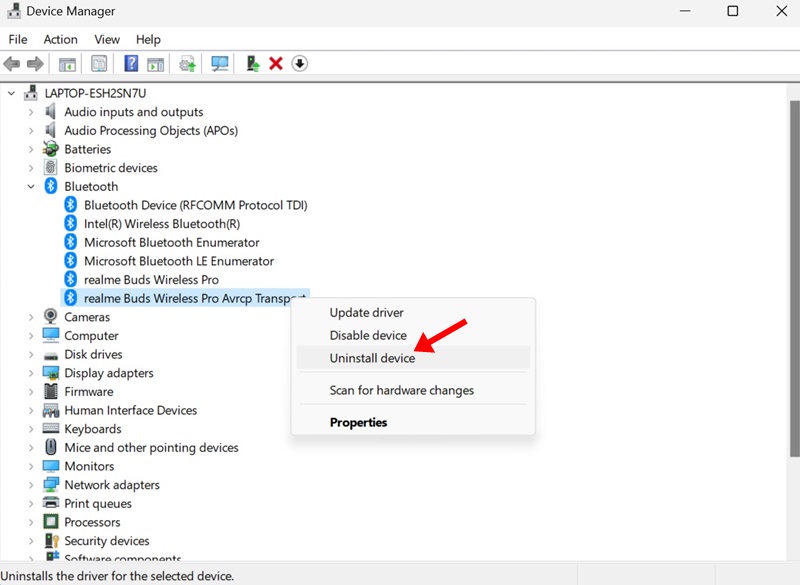Collapse the Bluetooth category
Image resolution: width=800 pixels, height=585 pixels.
point(31,187)
